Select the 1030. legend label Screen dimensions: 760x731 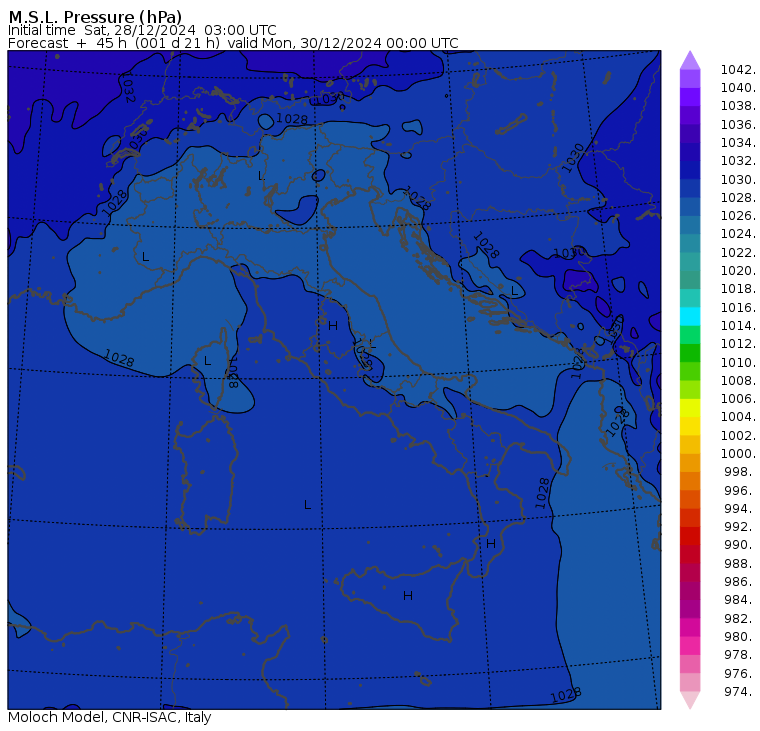pos(738,179)
